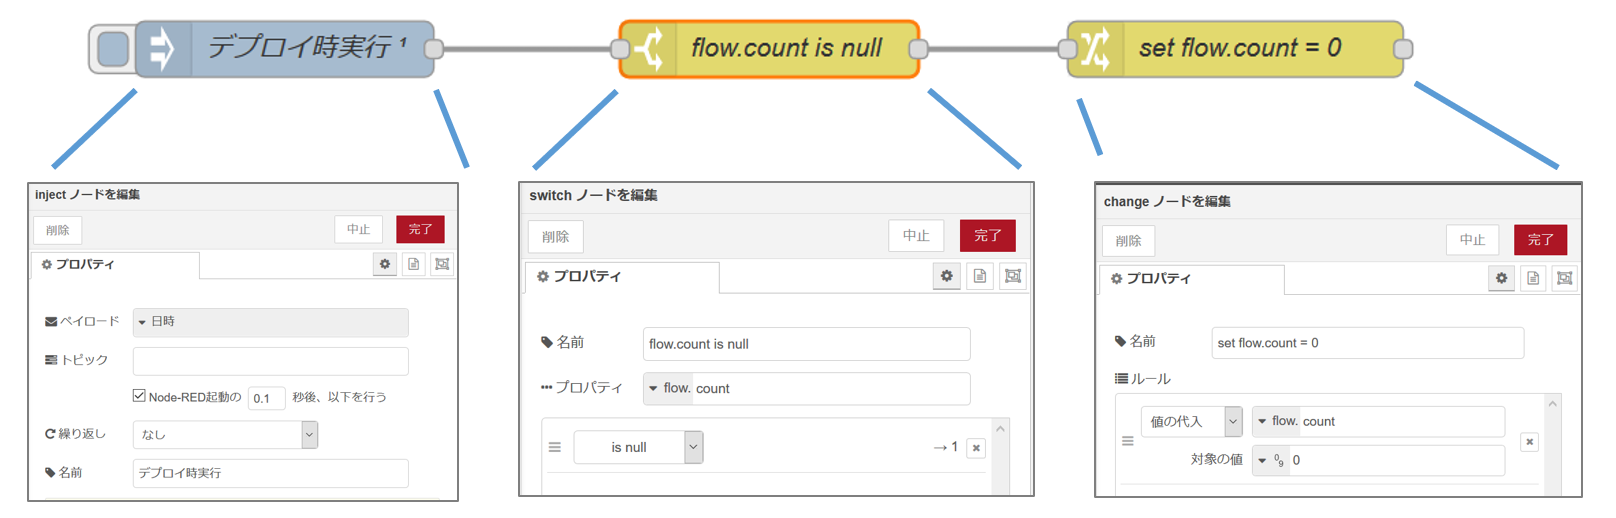Click 削除 in the switch node editor

click(x=556, y=237)
